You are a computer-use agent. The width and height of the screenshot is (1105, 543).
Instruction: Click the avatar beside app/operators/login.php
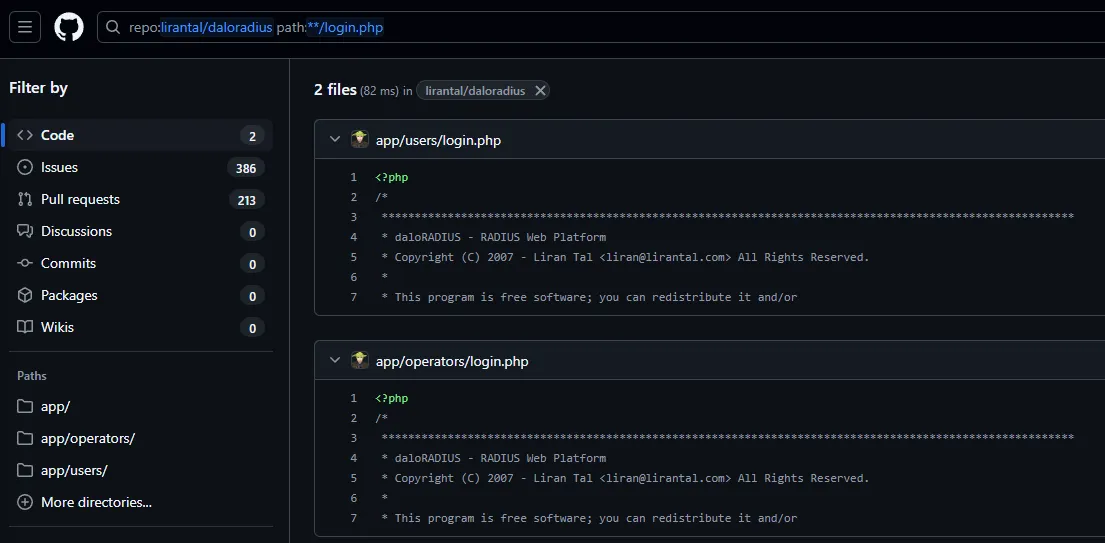pos(360,361)
